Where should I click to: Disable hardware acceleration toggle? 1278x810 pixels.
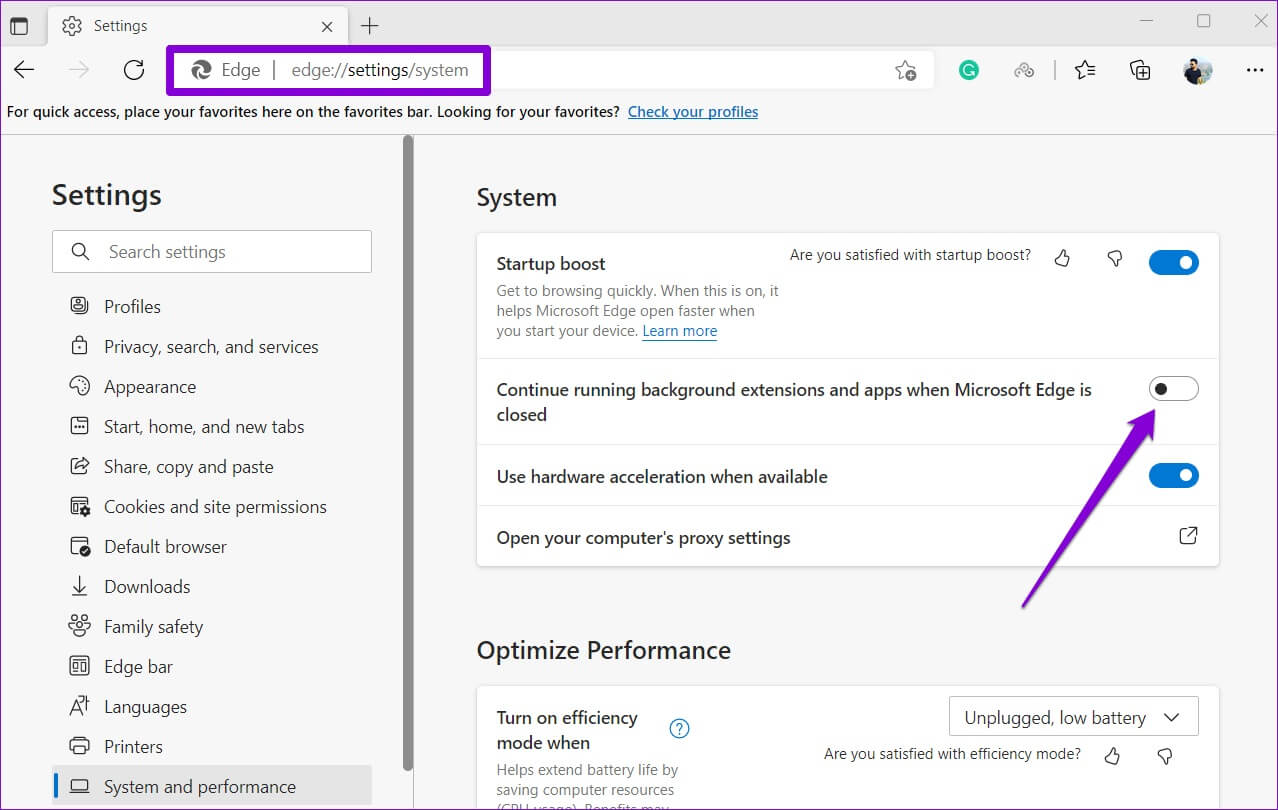pos(1173,476)
